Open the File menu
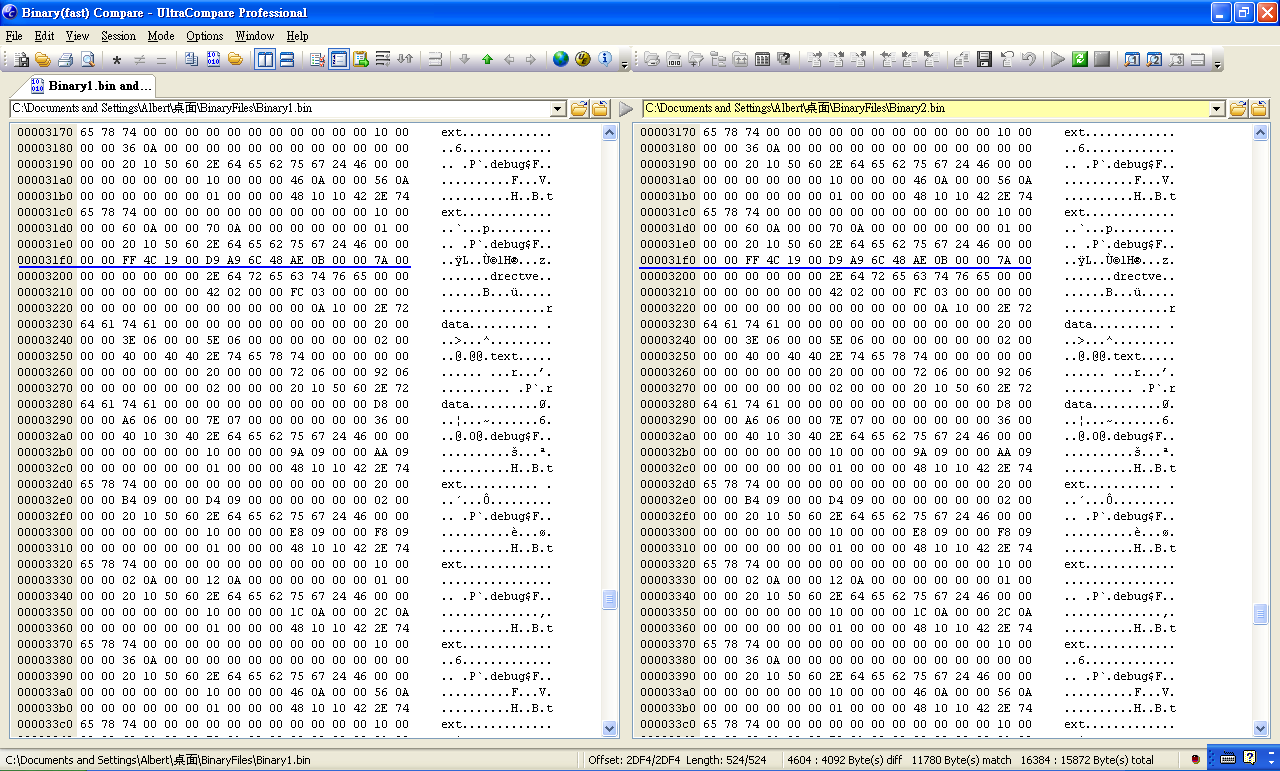Image resolution: width=1280 pixels, height=771 pixels. click(x=14, y=36)
